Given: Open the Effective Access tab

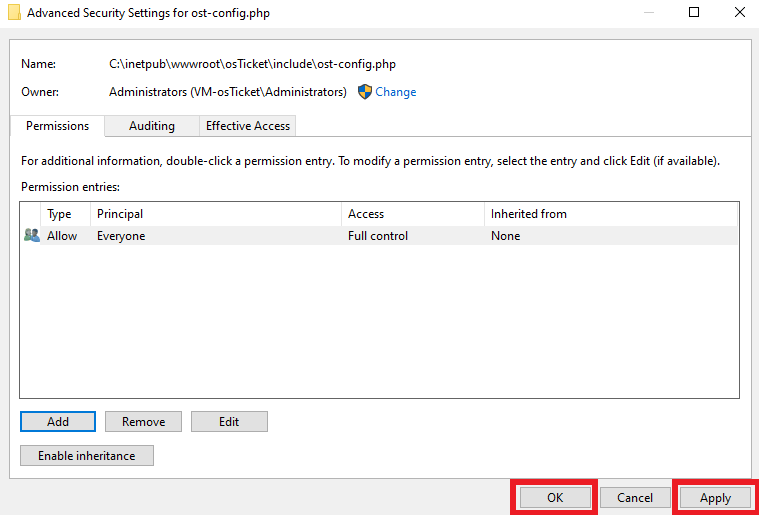Looking at the screenshot, I should point(247,126).
